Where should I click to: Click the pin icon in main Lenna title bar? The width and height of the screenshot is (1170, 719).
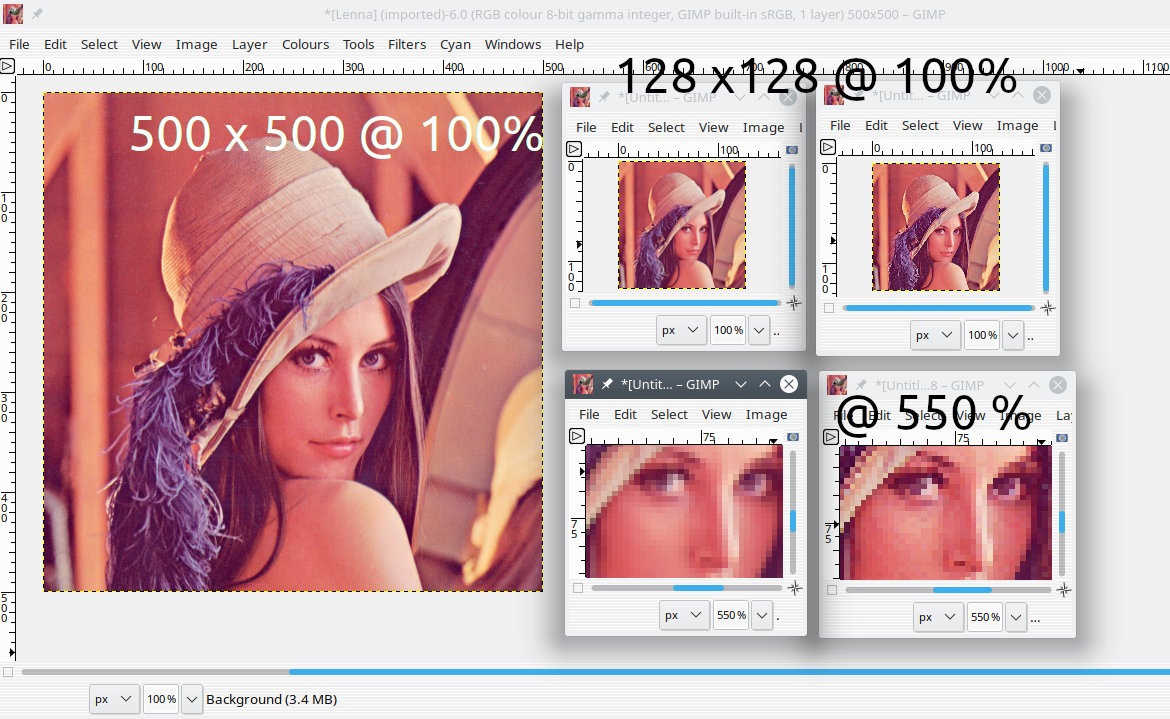pos(37,13)
